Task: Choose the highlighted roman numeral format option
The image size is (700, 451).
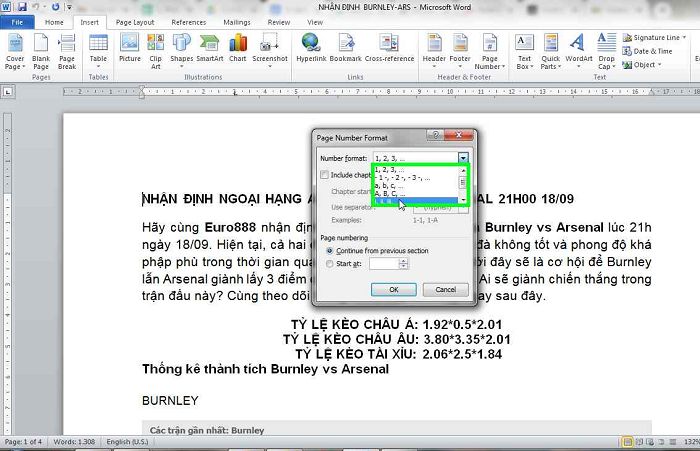Action: point(416,201)
